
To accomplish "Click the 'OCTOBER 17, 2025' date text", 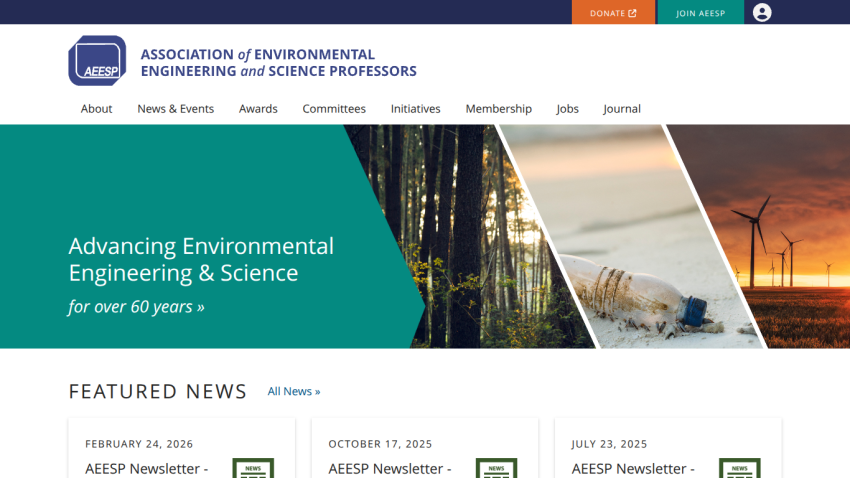I will 380,444.
